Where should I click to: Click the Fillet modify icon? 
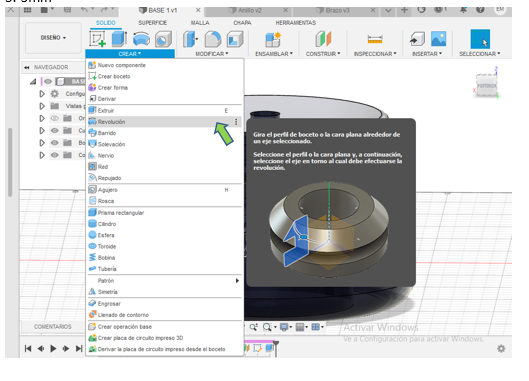(213, 39)
